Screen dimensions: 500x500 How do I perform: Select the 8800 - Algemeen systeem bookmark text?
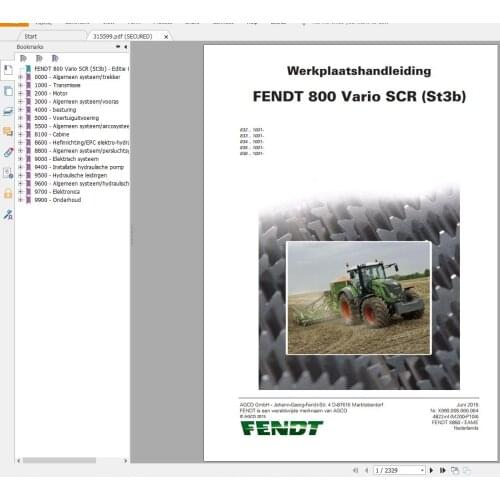click(81, 151)
